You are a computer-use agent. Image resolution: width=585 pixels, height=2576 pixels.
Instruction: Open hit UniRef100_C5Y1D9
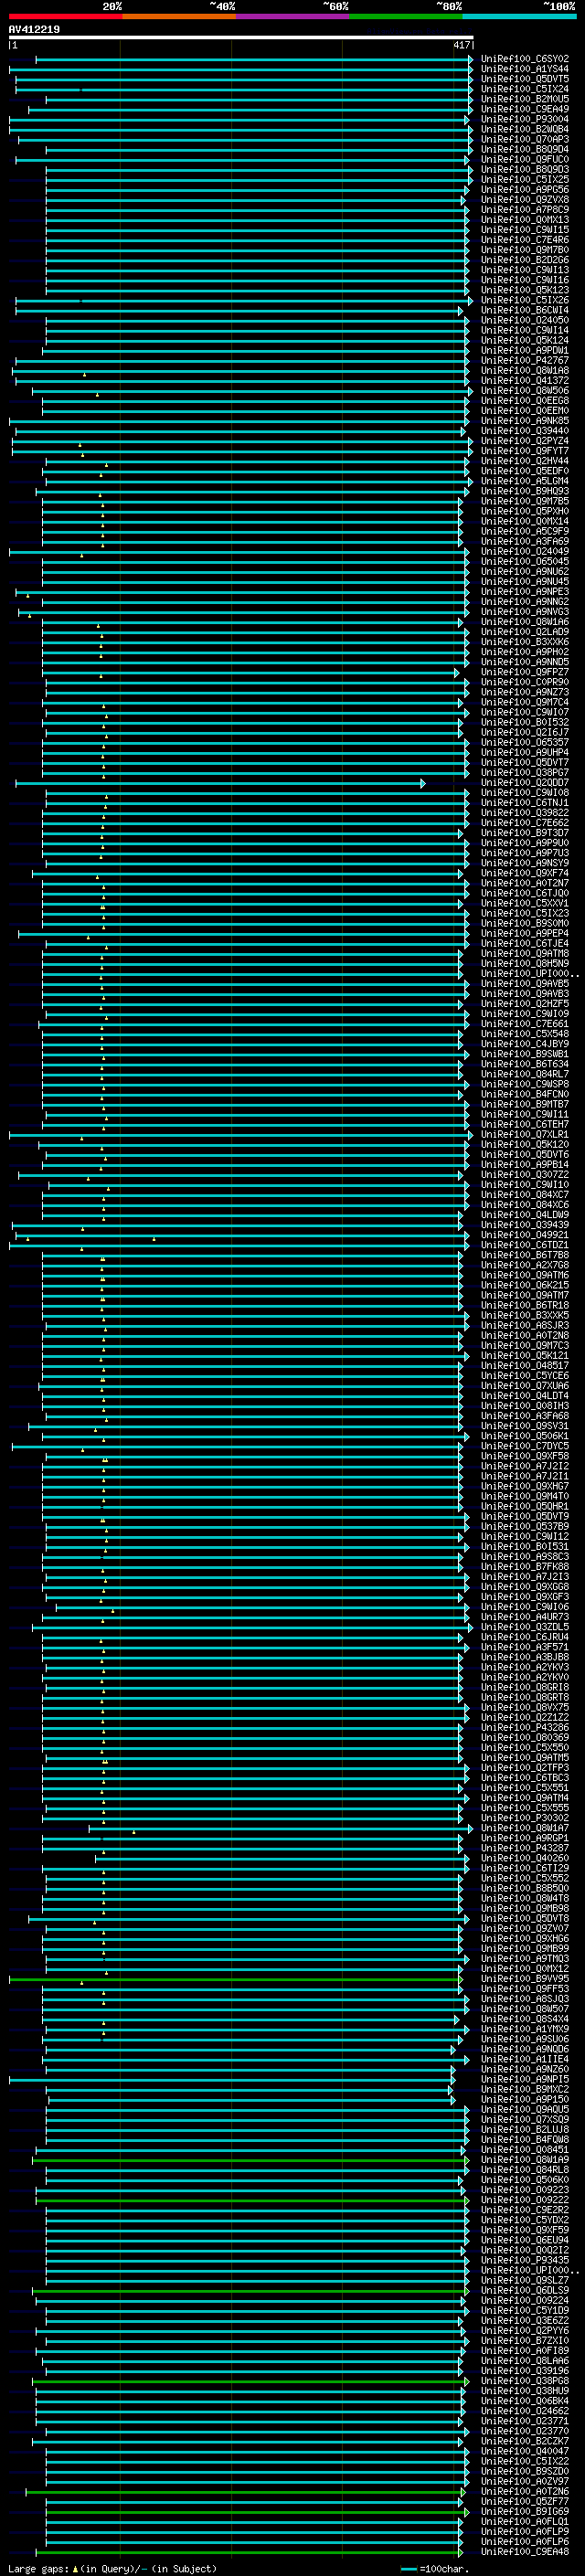coord(525,2310)
